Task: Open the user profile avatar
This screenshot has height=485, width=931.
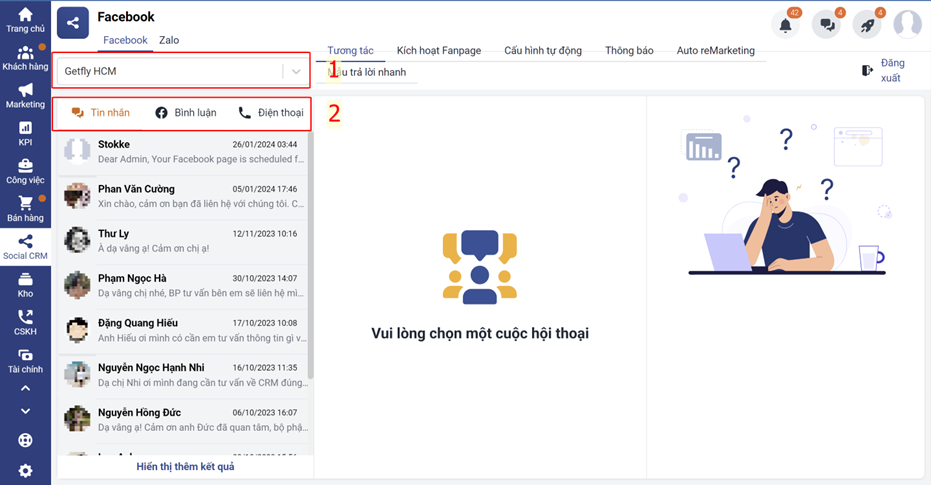Action: [x=907, y=24]
